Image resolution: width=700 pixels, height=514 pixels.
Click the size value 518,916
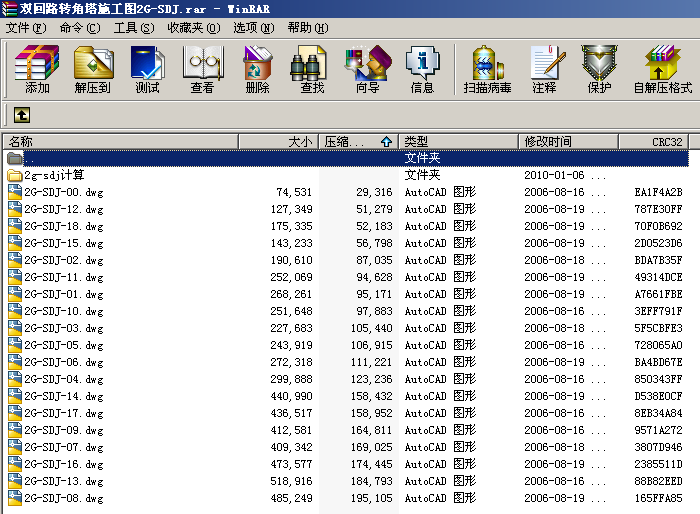coord(292,481)
